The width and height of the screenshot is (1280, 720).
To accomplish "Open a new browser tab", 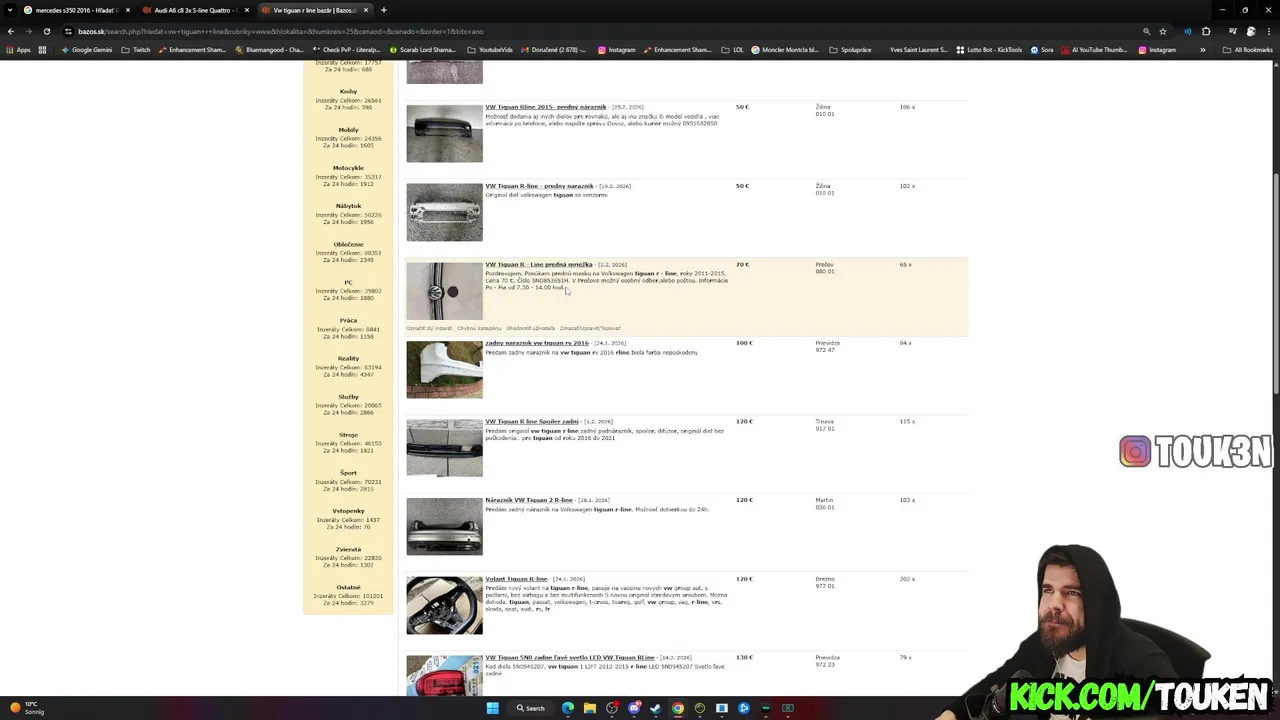I will 384,10.
